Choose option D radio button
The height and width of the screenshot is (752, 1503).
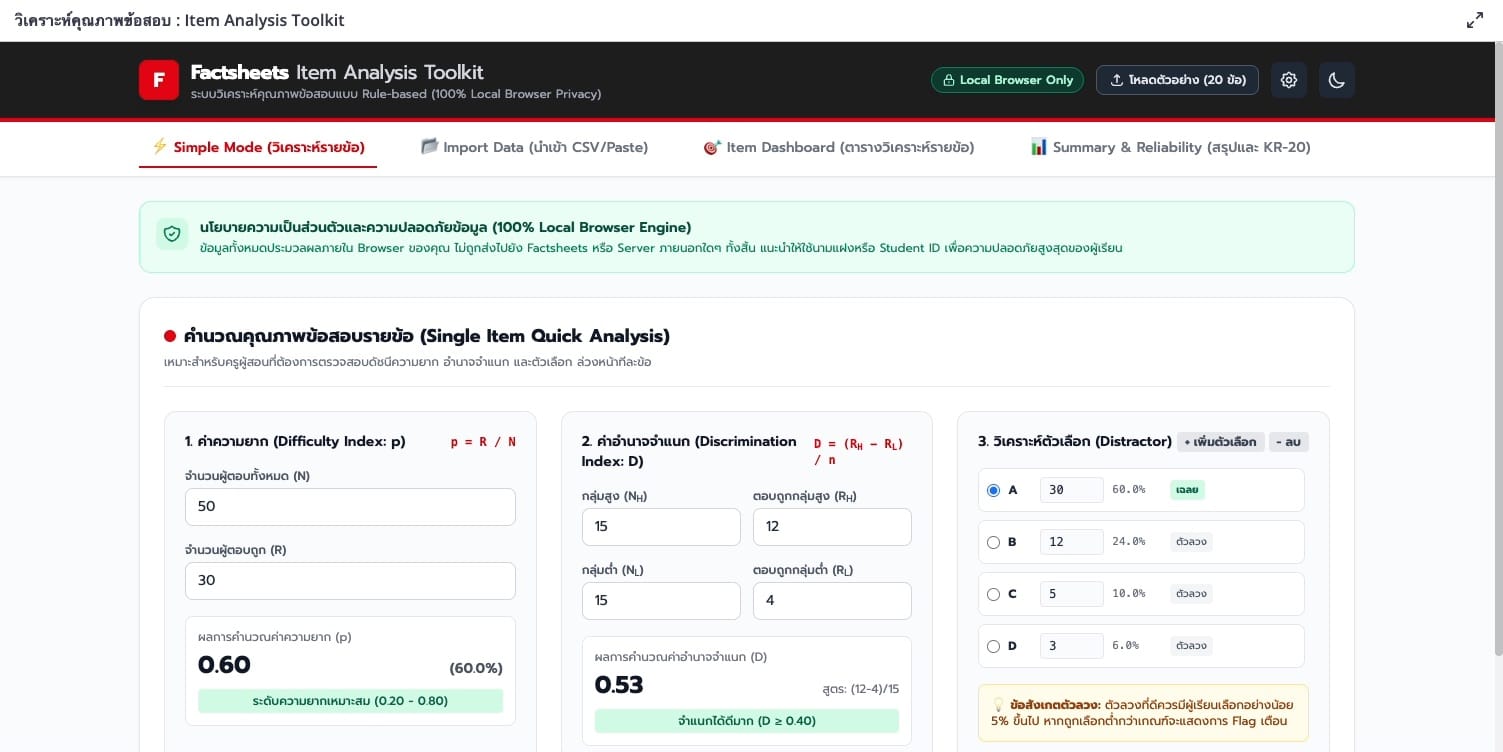[x=993, y=646]
